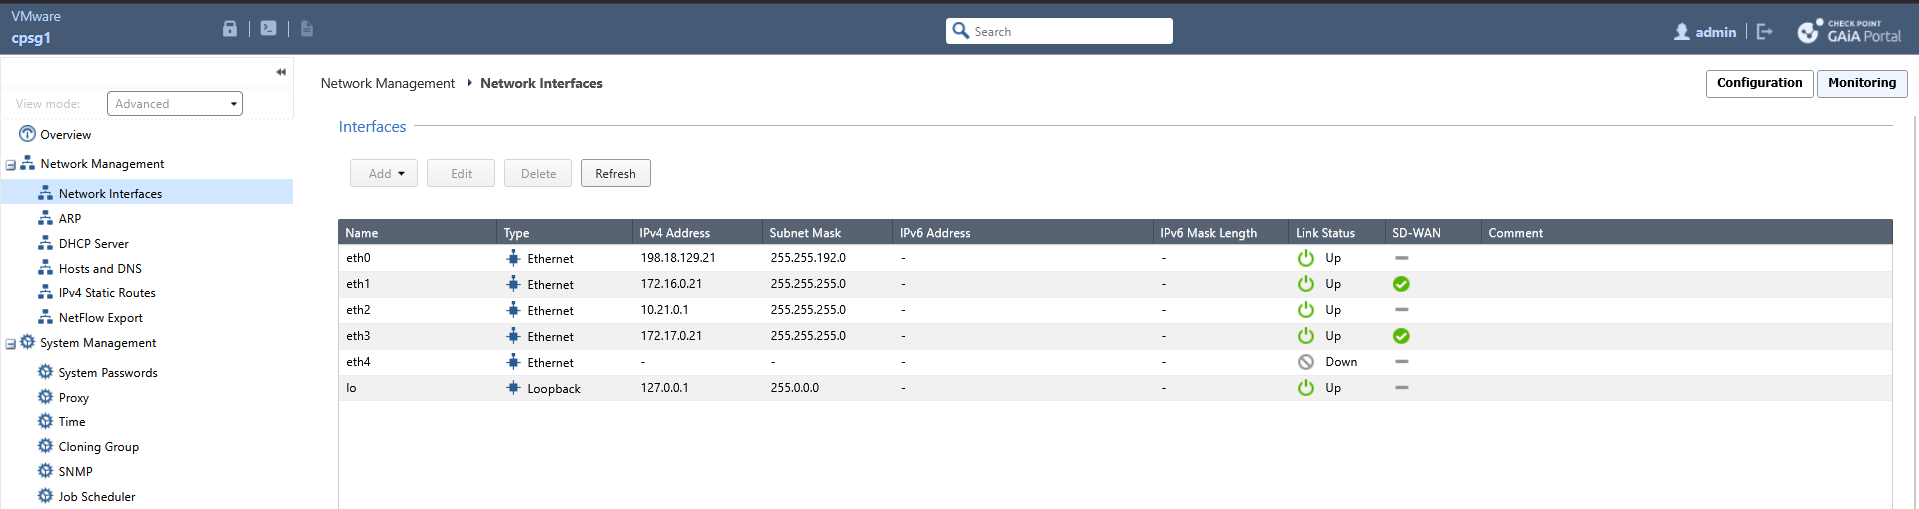The width and height of the screenshot is (1919, 509).
Task: Click the Overview icon in the sidebar
Action: click(27, 134)
